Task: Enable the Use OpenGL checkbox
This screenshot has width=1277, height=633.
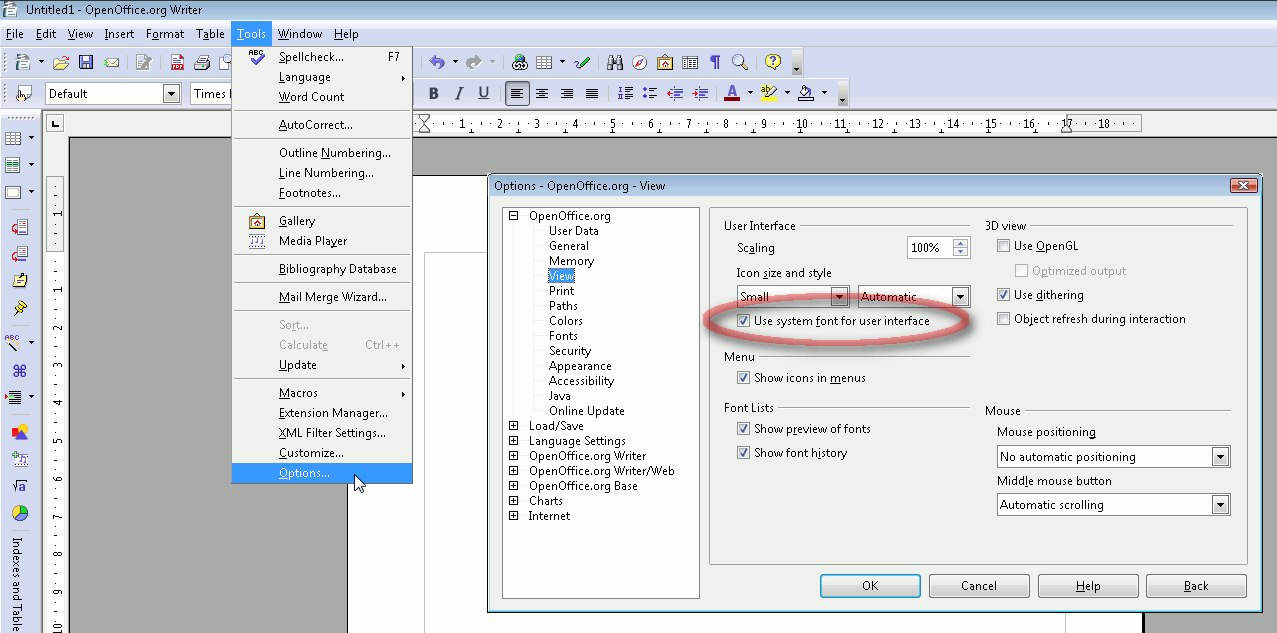Action: (x=1004, y=246)
